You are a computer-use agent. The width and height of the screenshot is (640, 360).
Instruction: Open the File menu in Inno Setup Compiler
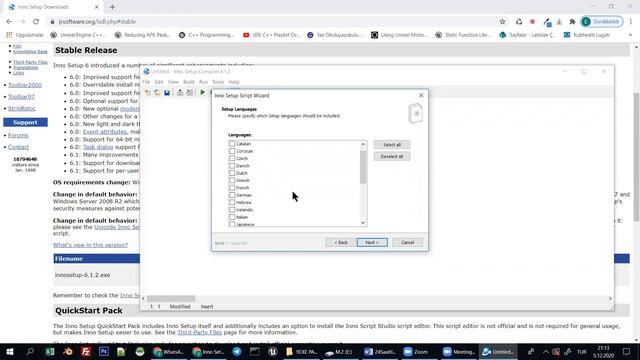[146, 82]
